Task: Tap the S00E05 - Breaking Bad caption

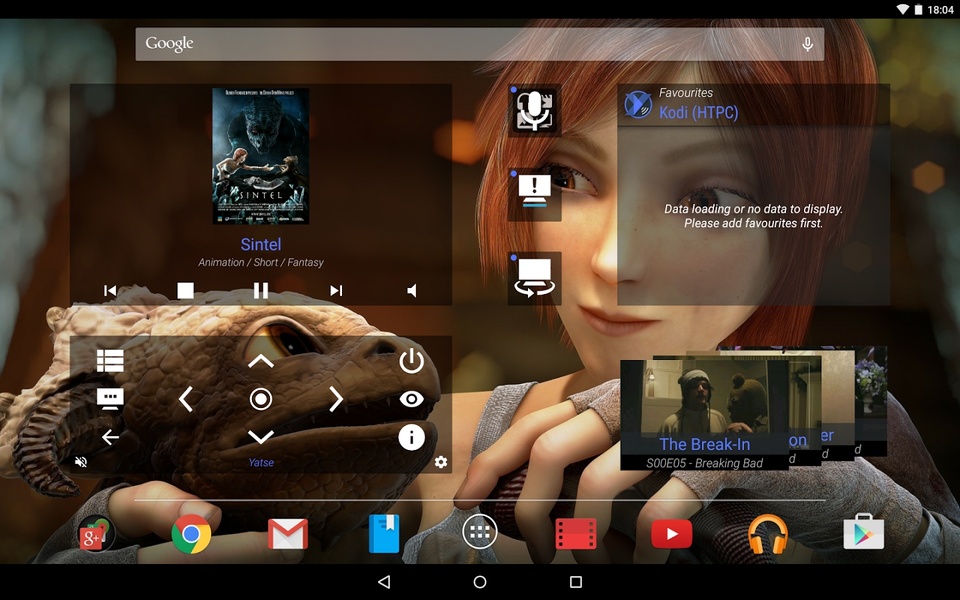Action: click(704, 463)
